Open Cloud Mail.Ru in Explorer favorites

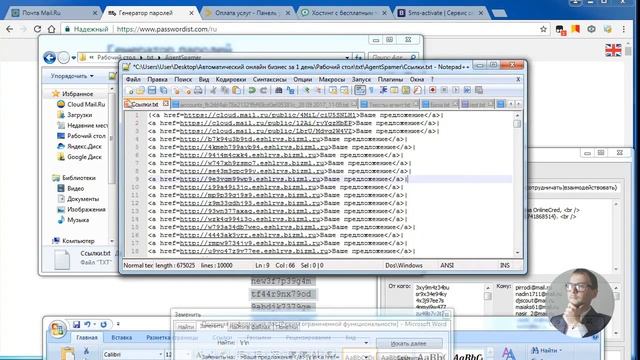[x=81, y=104]
